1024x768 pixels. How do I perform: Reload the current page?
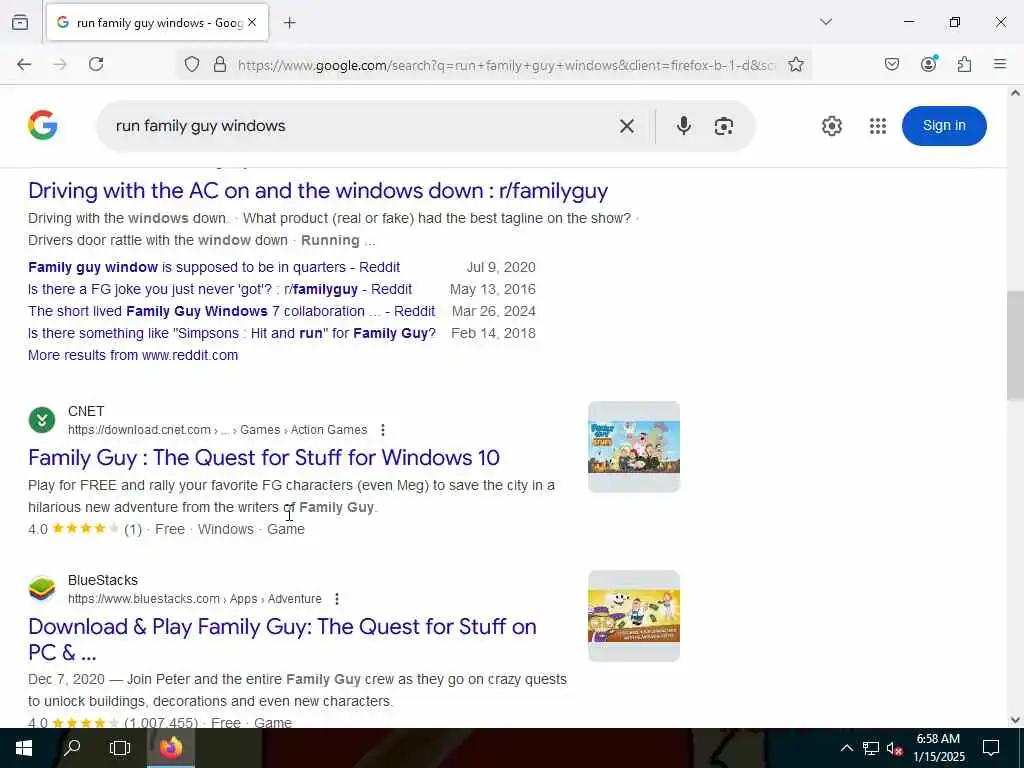point(96,64)
